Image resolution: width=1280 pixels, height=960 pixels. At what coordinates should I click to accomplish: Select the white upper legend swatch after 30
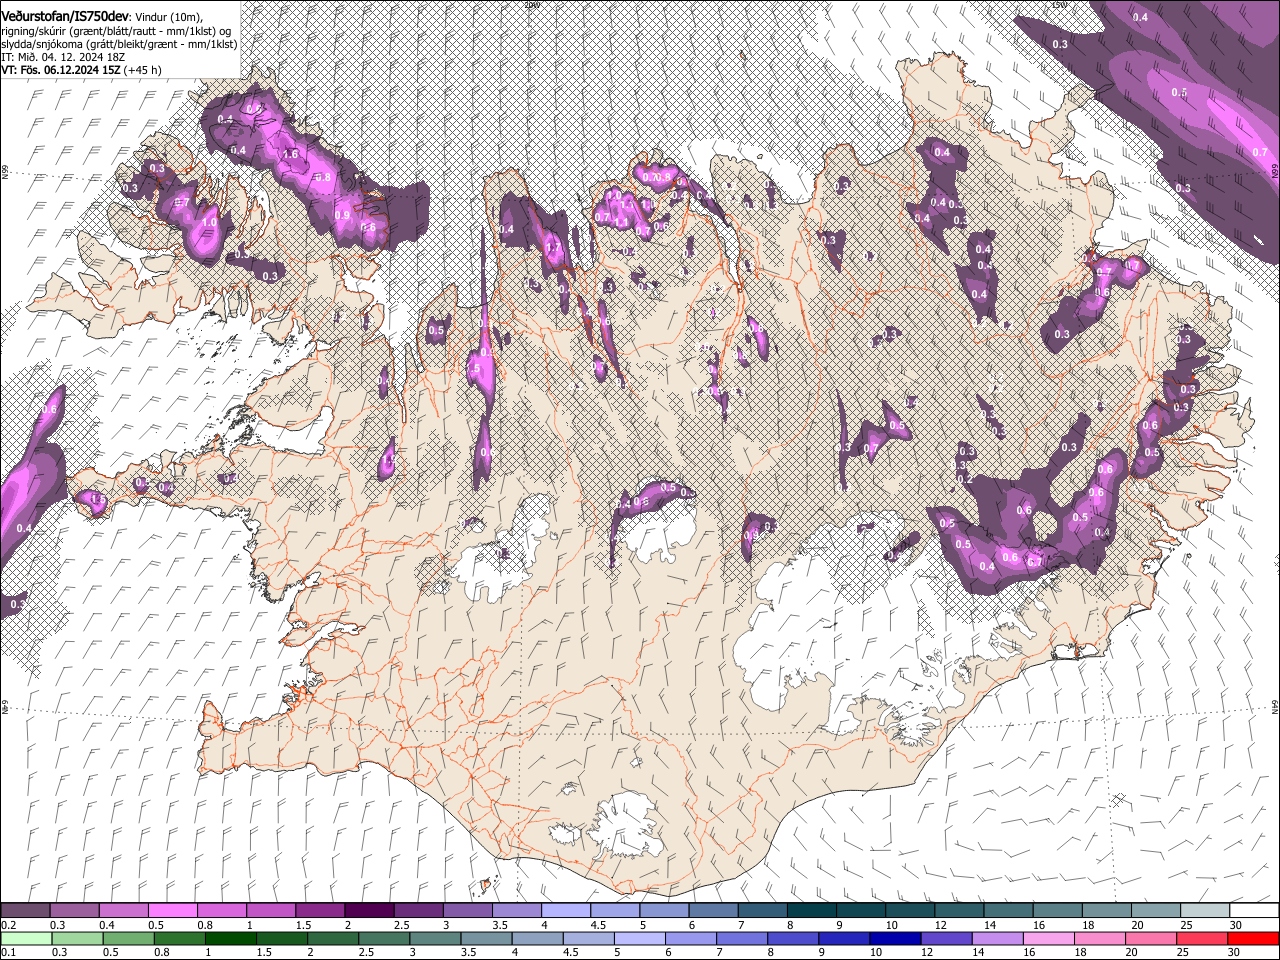(x=1254, y=911)
